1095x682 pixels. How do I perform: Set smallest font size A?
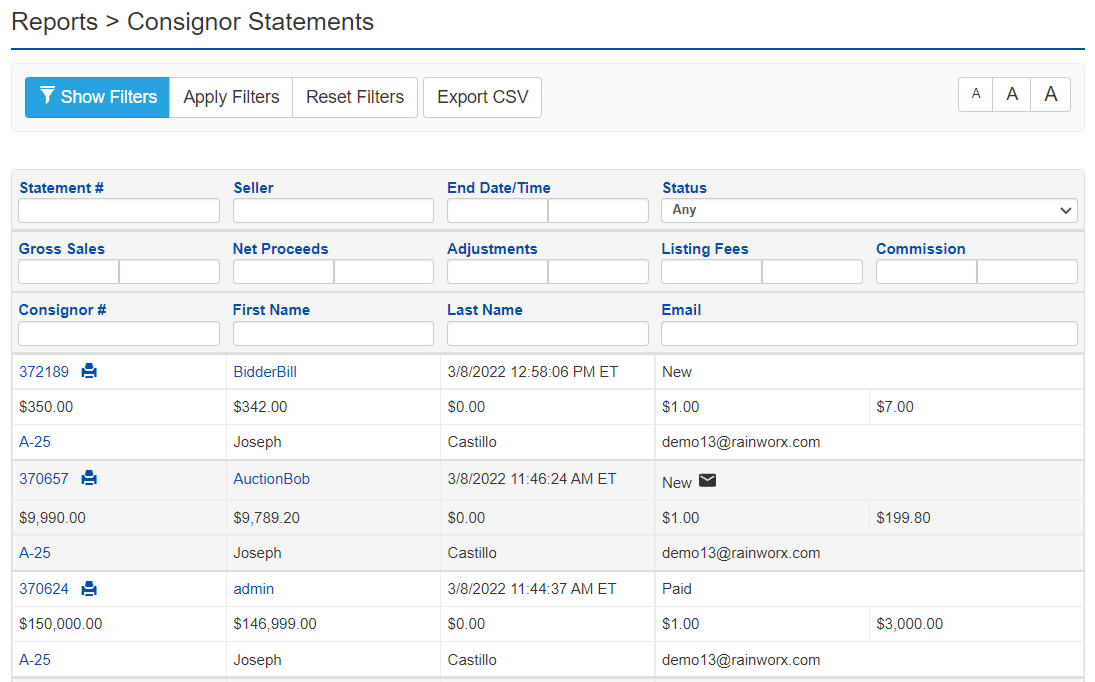pos(976,94)
